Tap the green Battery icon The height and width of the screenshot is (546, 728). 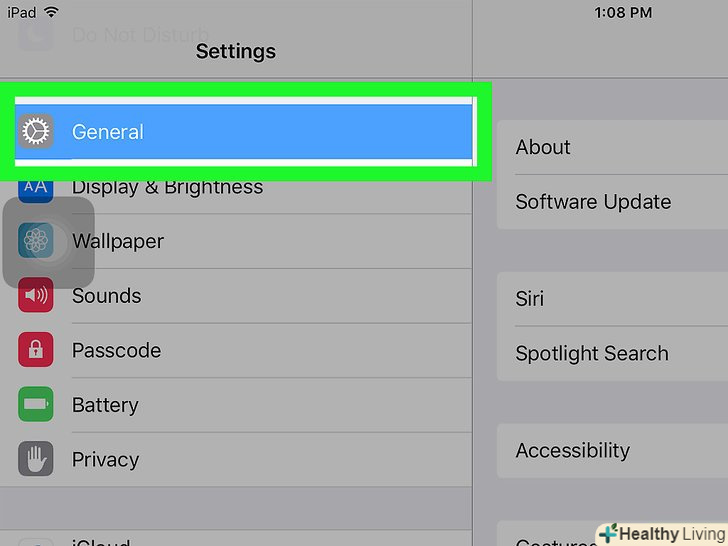pos(36,405)
